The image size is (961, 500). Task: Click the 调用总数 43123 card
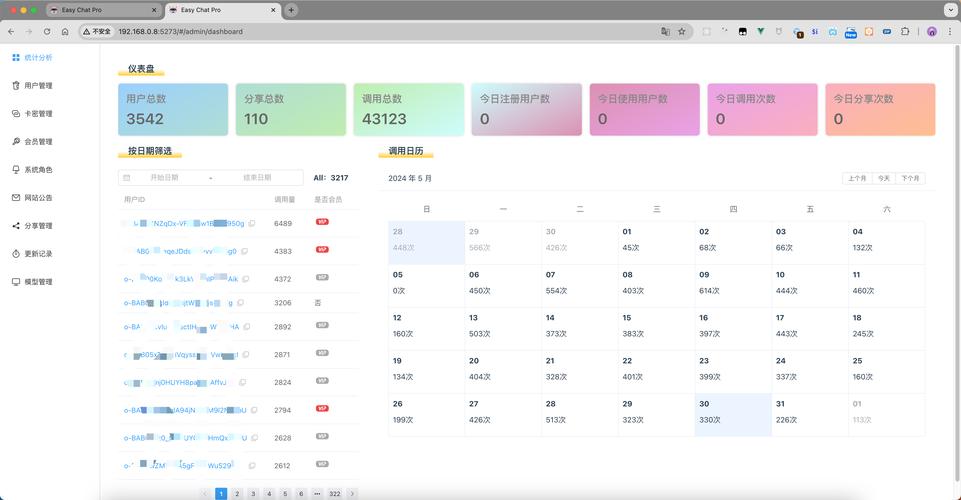click(409, 110)
